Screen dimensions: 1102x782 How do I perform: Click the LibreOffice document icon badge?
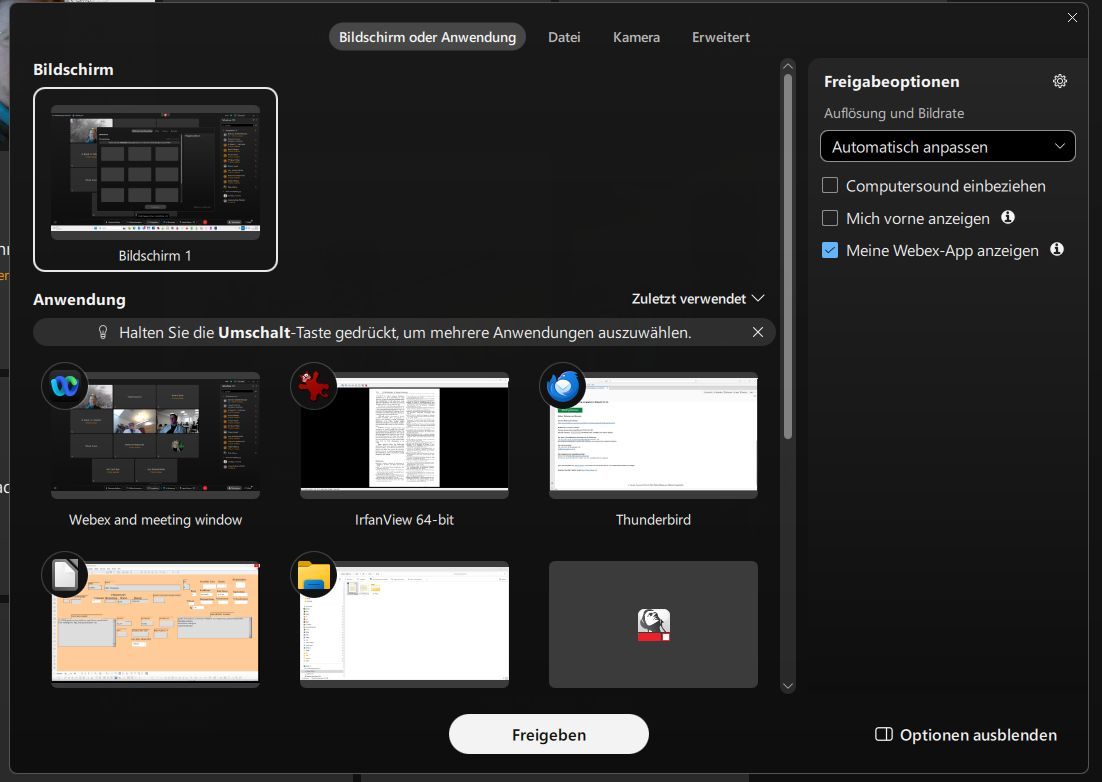pyautogui.click(x=65, y=576)
